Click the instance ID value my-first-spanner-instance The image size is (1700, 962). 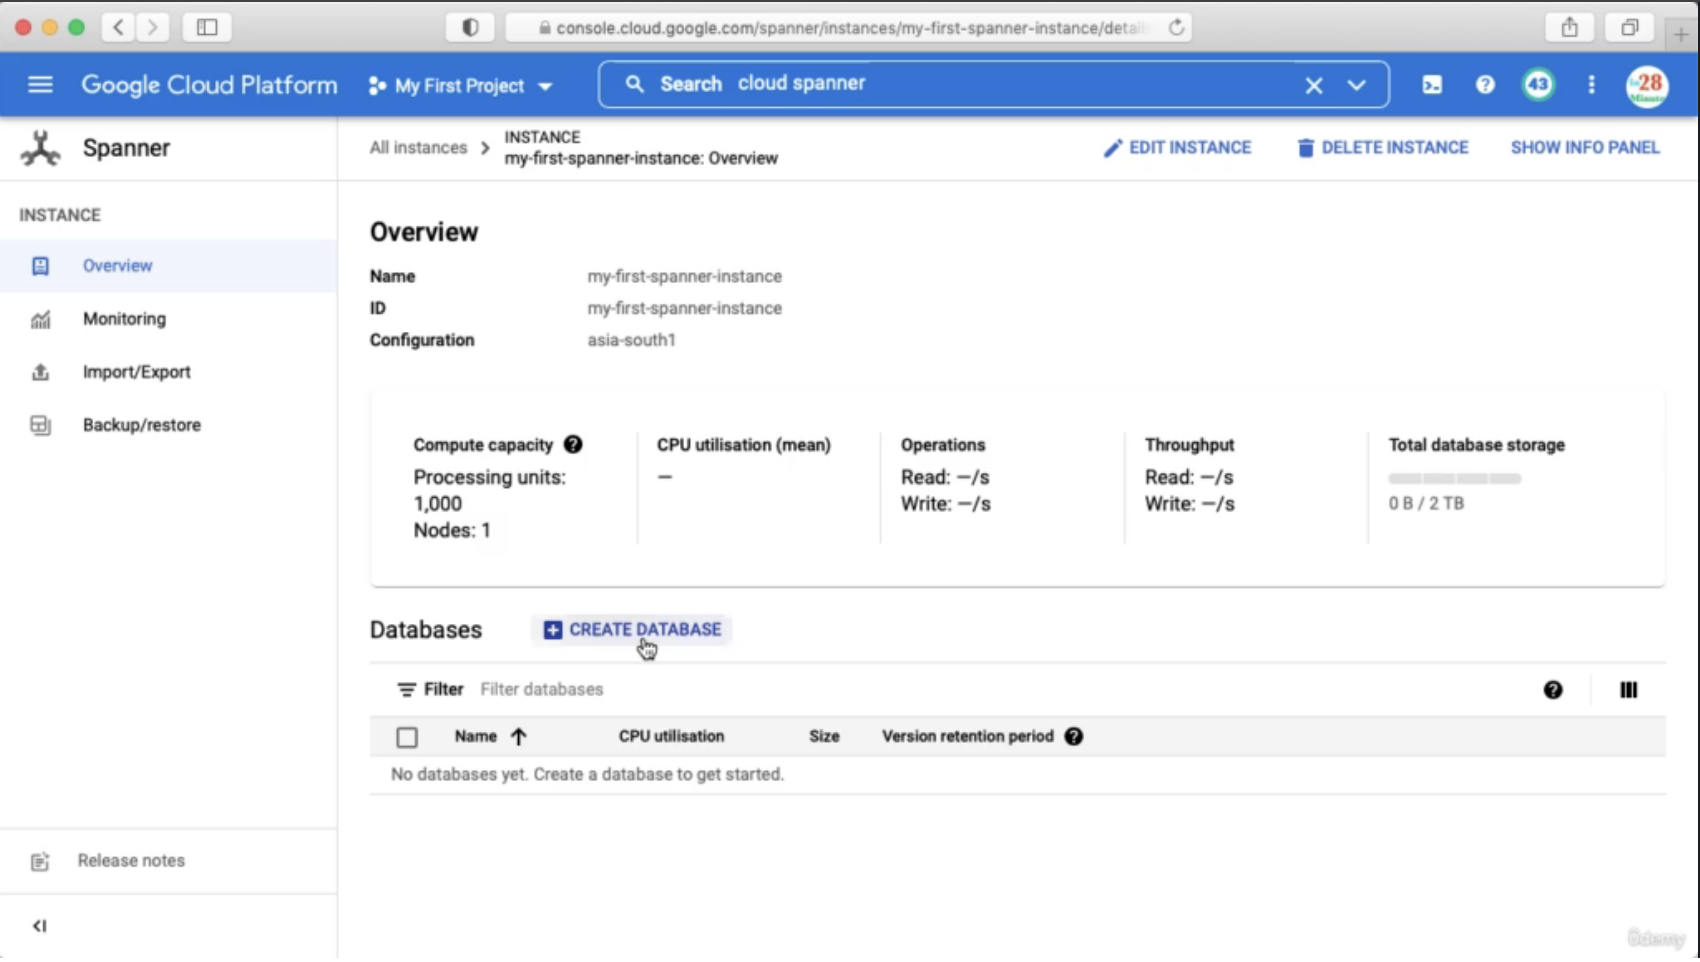[684, 309]
